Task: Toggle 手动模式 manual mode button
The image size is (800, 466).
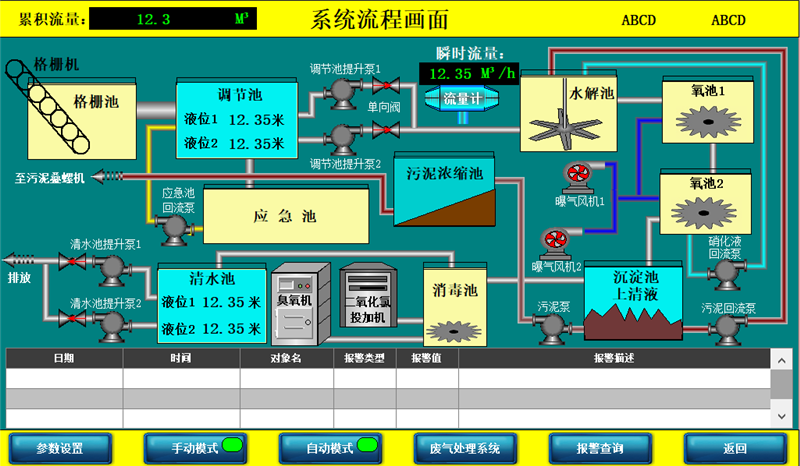Action: point(194,448)
